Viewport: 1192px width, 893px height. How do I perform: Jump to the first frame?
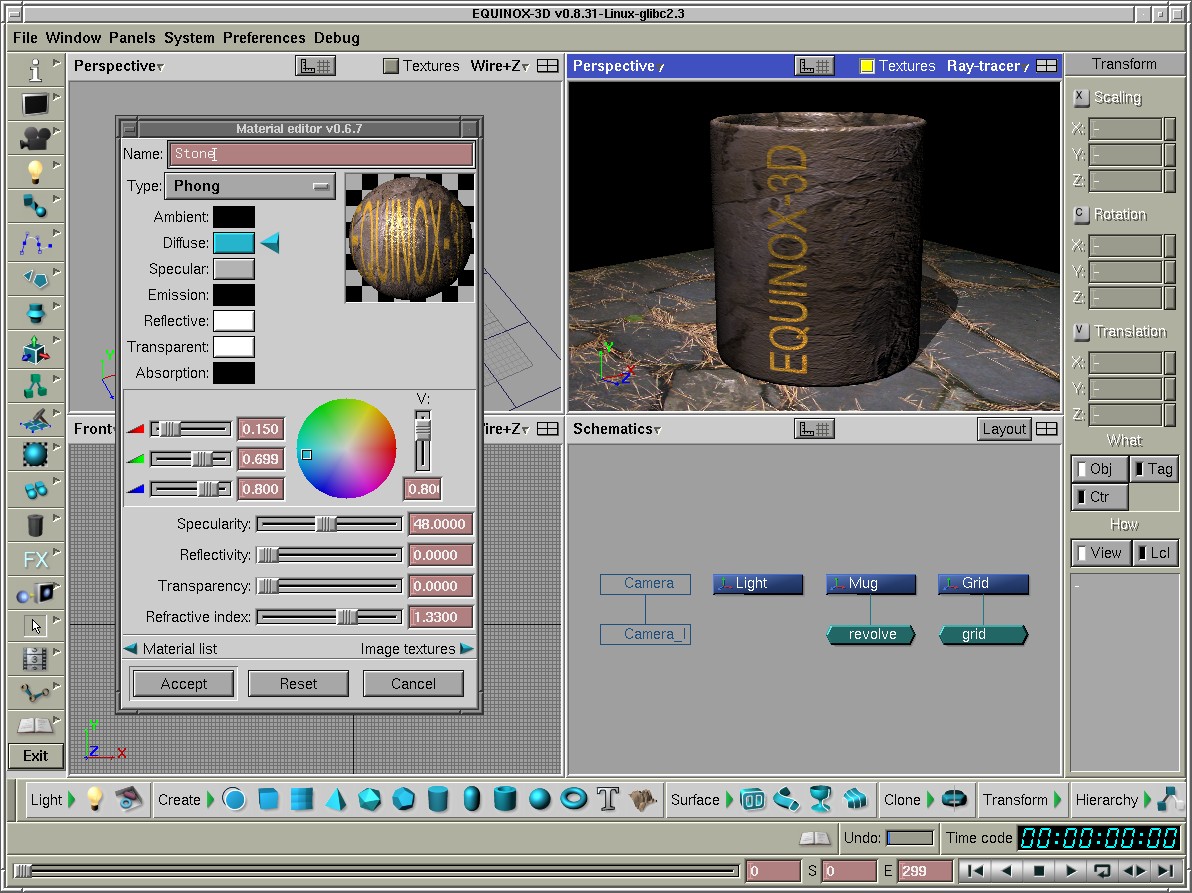(975, 871)
